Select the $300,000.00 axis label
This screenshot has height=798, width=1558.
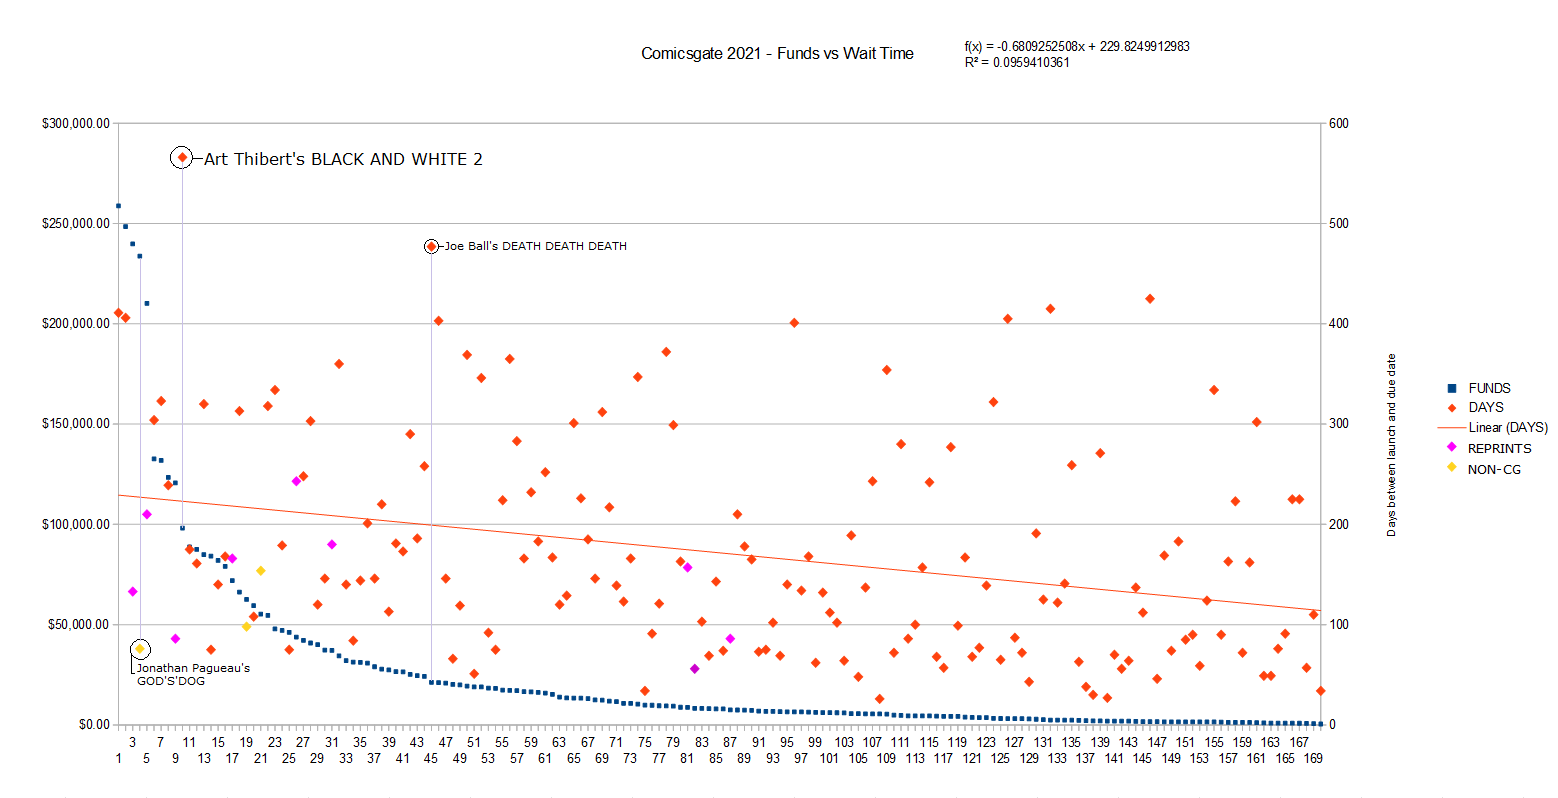click(76, 123)
